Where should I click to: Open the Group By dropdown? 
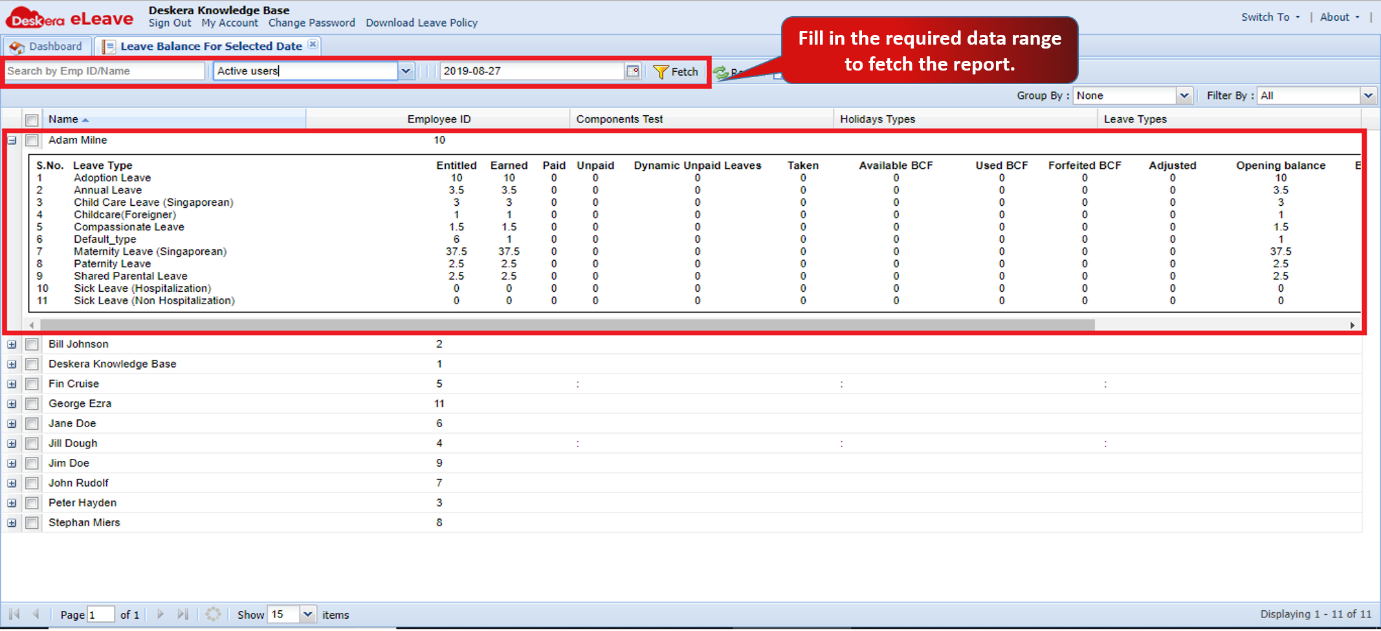click(x=1185, y=96)
